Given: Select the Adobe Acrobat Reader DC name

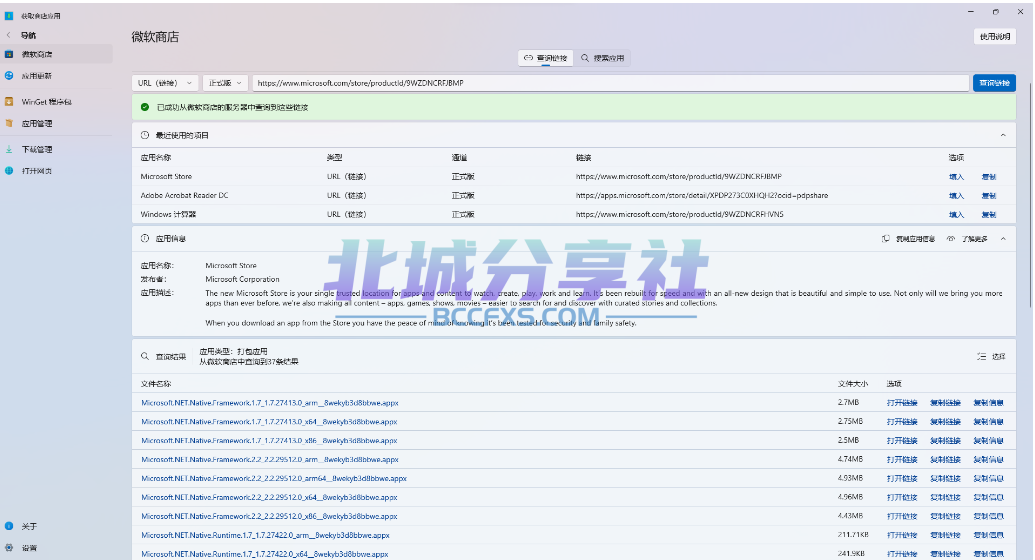Looking at the screenshot, I should click(x=184, y=195).
